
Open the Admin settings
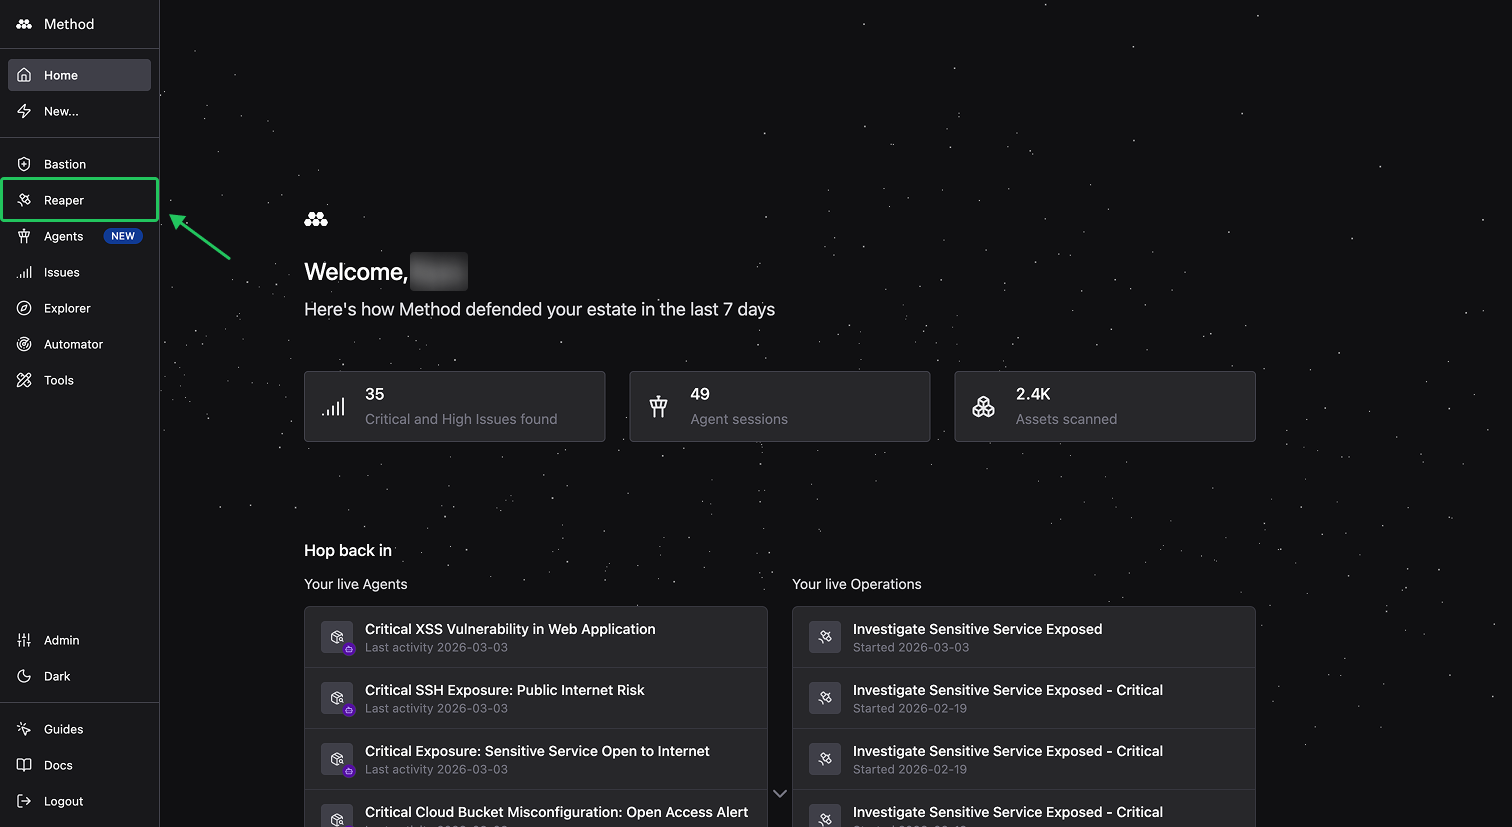[61, 640]
